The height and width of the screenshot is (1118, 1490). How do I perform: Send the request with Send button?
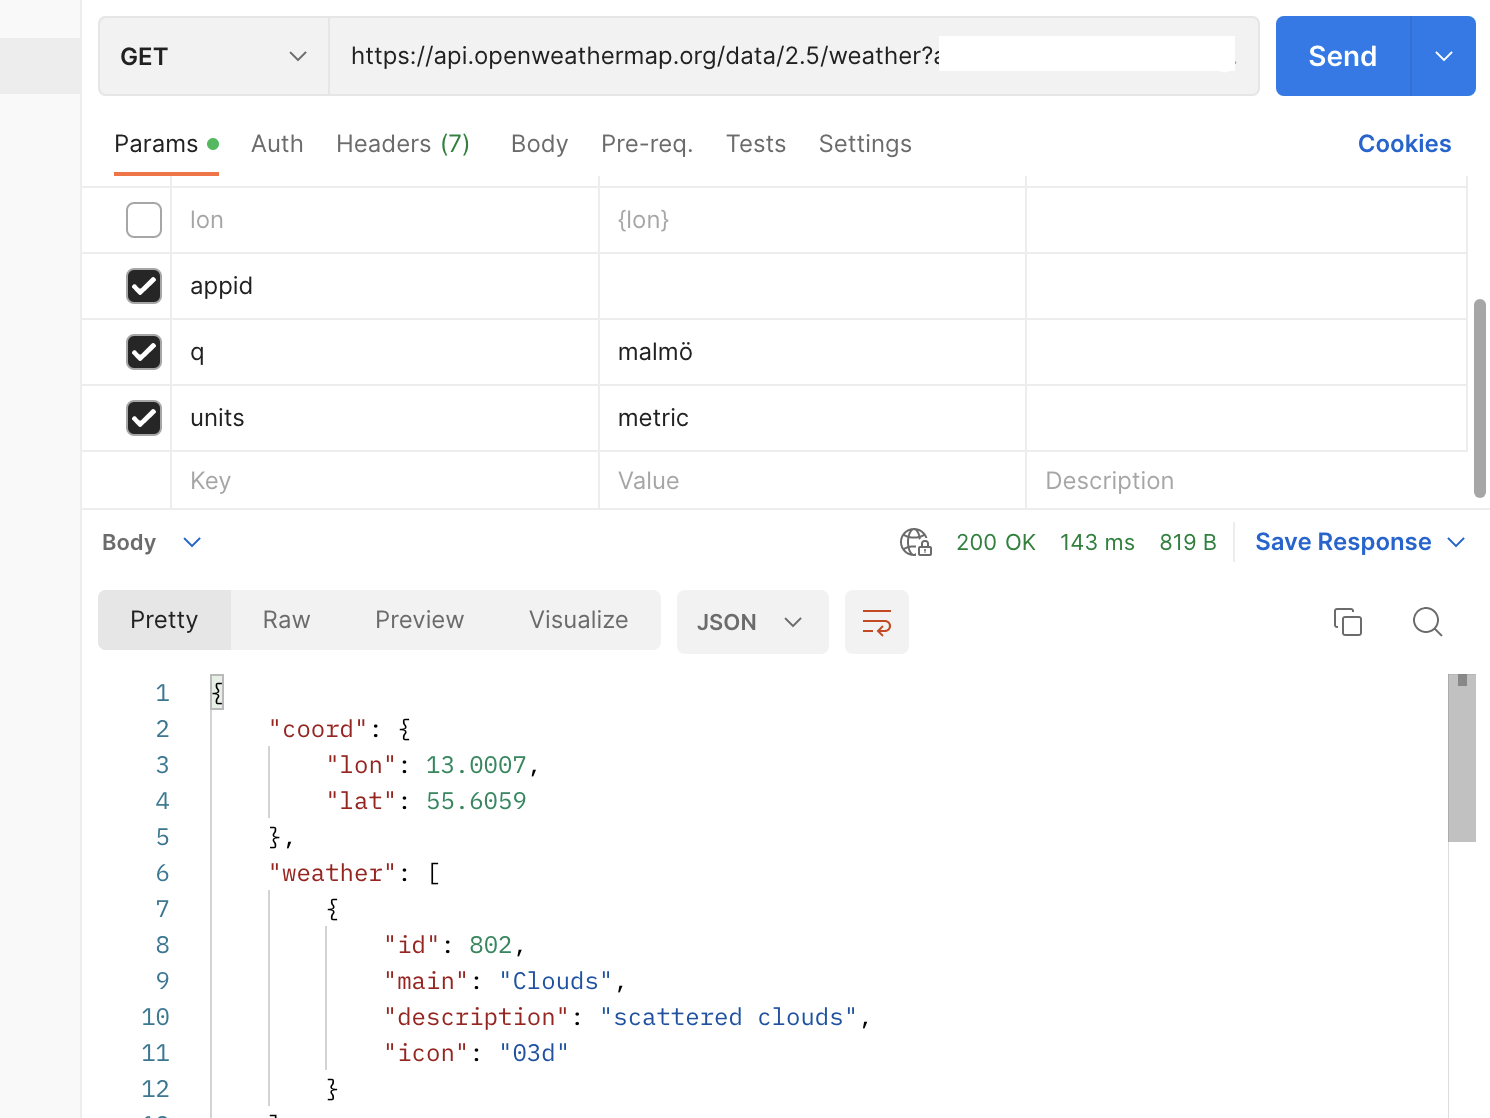(1342, 56)
